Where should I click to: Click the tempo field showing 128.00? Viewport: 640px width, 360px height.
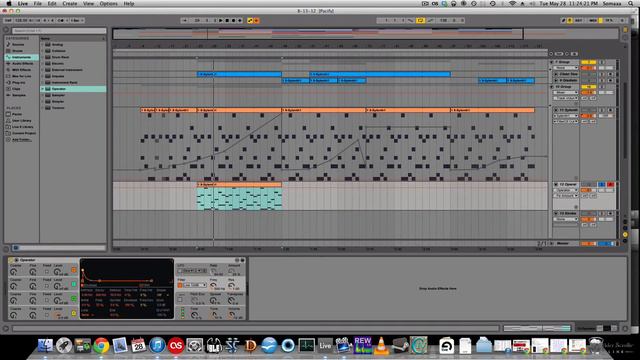click(20, 20)
